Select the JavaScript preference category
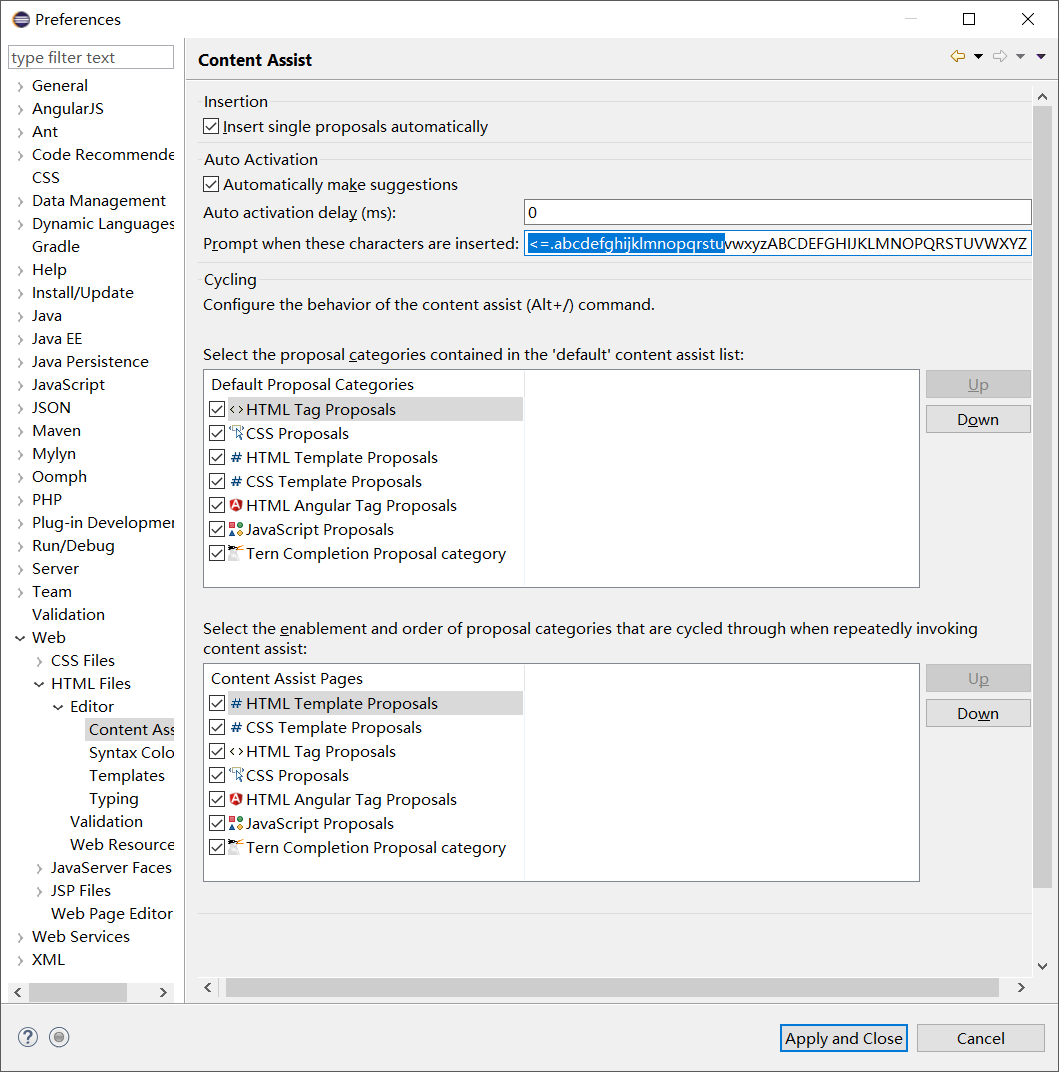The image size is (1059, 1072). [x=68, y=385]
